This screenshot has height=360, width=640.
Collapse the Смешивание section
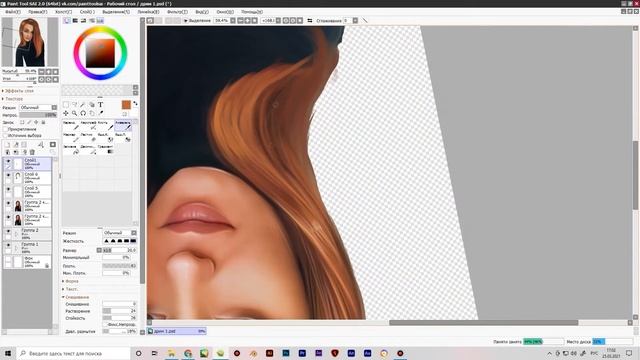pyautogui.click(x=76, y=297)
